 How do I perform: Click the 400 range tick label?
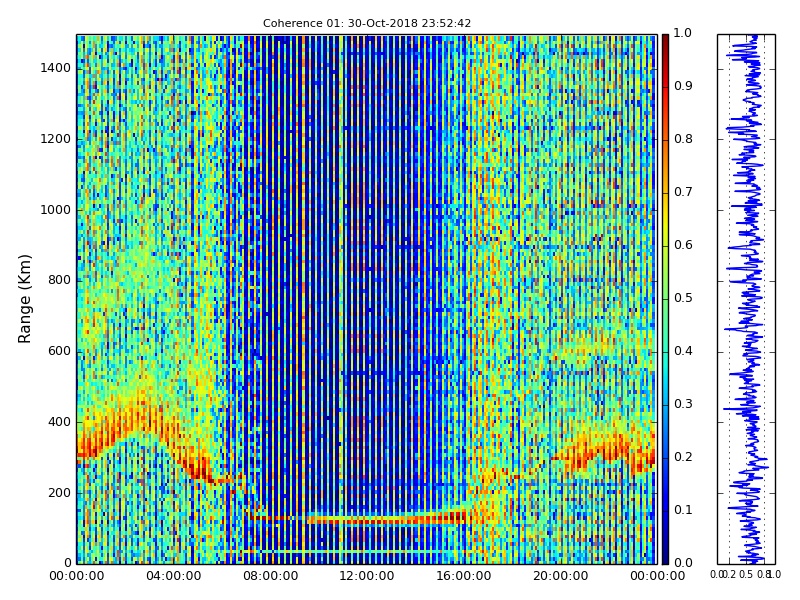pyautogui.click(x=59, y=422)
